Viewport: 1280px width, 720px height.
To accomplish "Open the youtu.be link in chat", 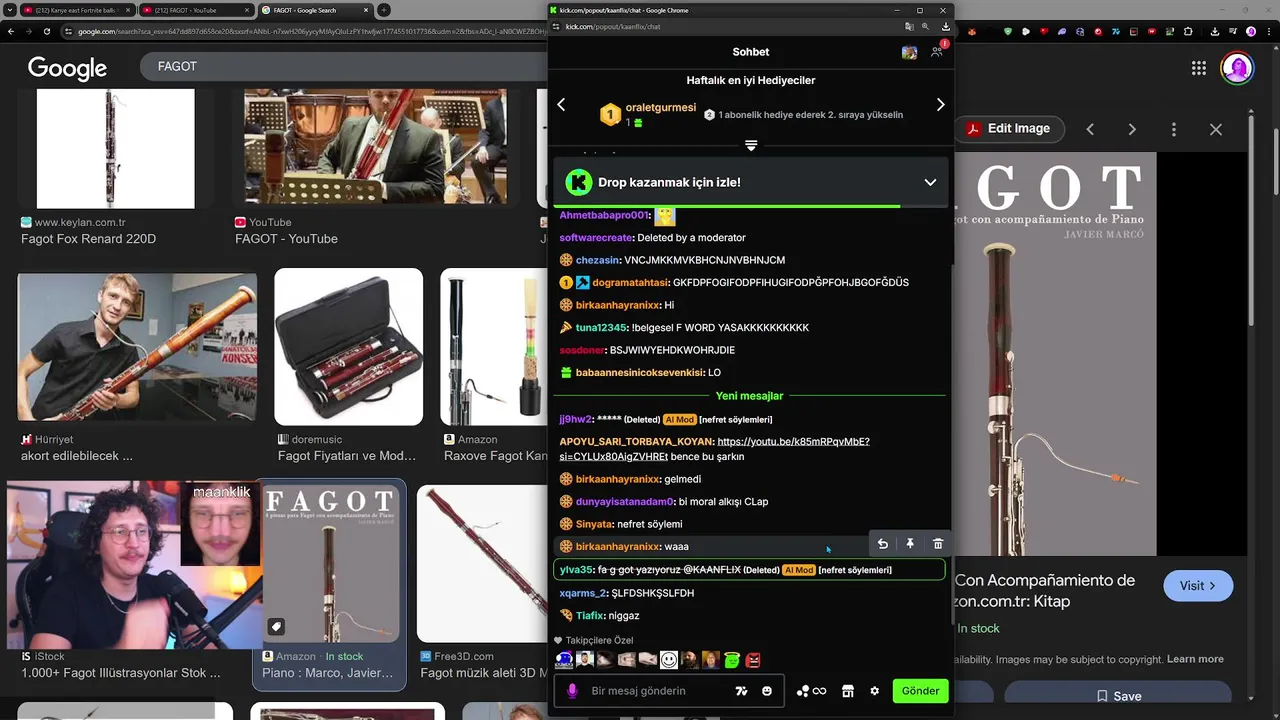I will 715,449.
